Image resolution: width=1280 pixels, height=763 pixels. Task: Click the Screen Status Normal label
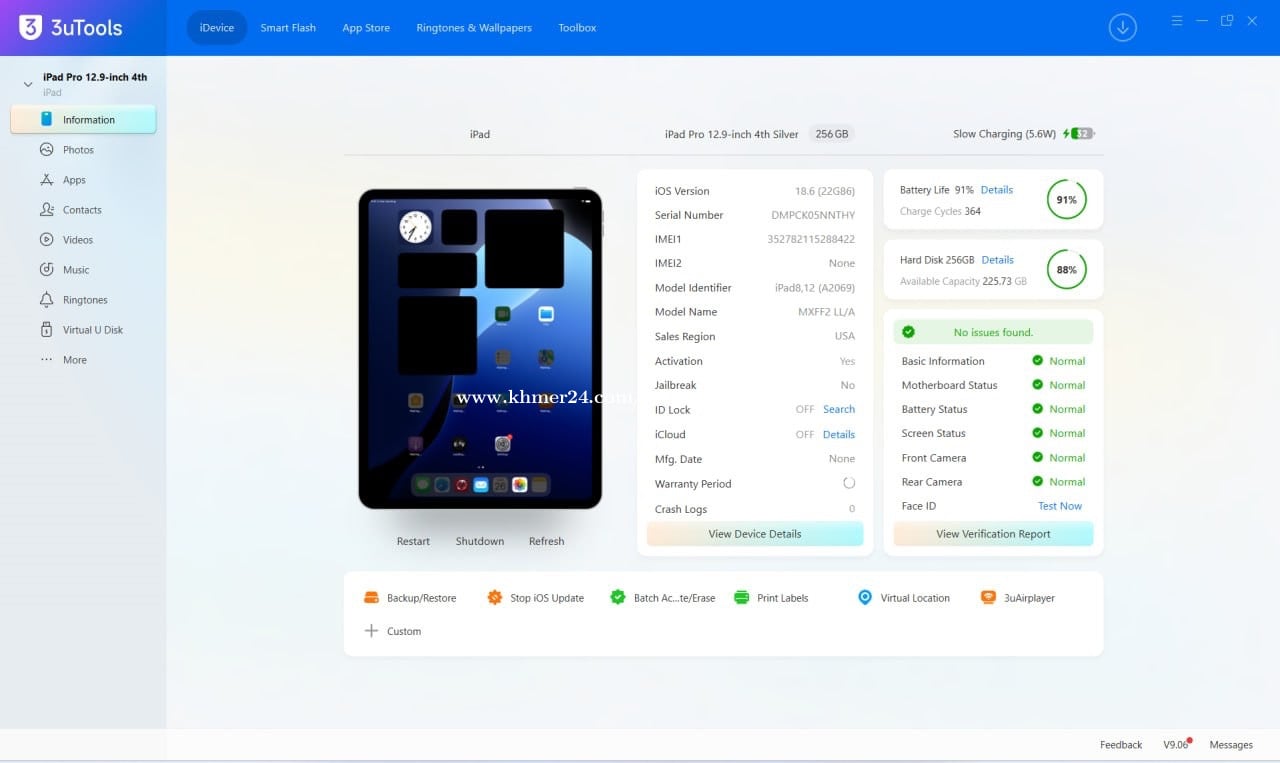click(1067, 434)
